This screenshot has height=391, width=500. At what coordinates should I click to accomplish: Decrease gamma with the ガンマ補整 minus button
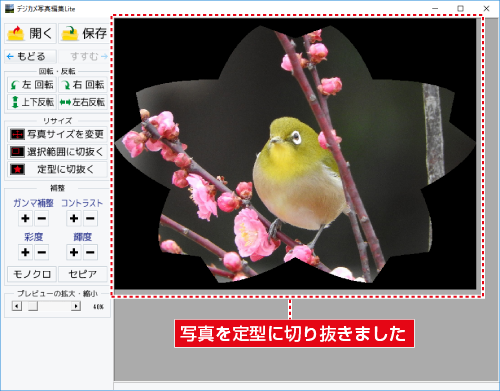tap(42, 219)
